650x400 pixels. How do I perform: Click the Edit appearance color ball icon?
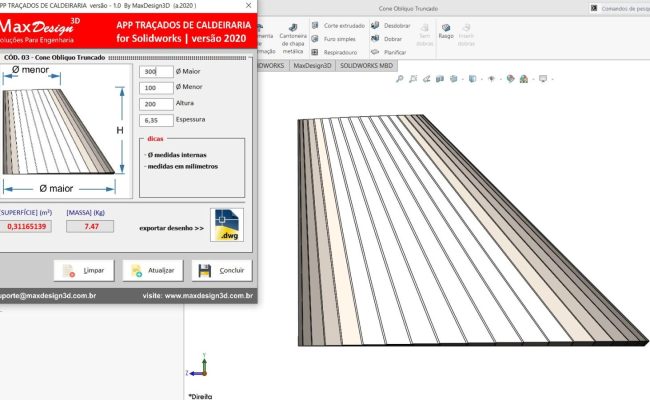click(510, 79)
